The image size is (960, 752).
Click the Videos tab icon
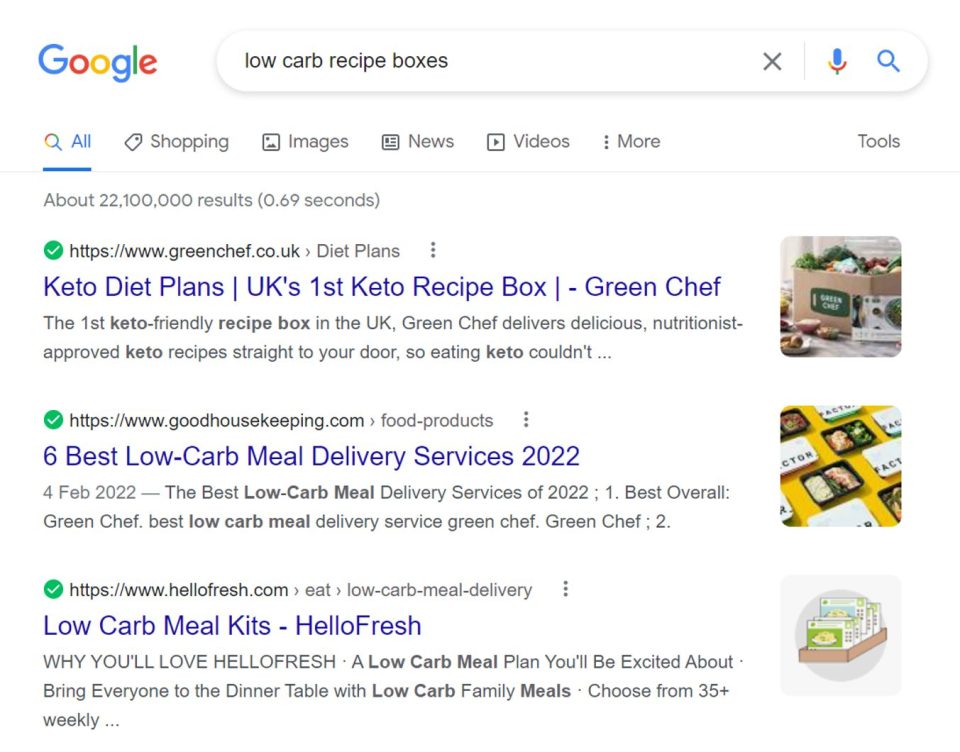click(496, 142)
